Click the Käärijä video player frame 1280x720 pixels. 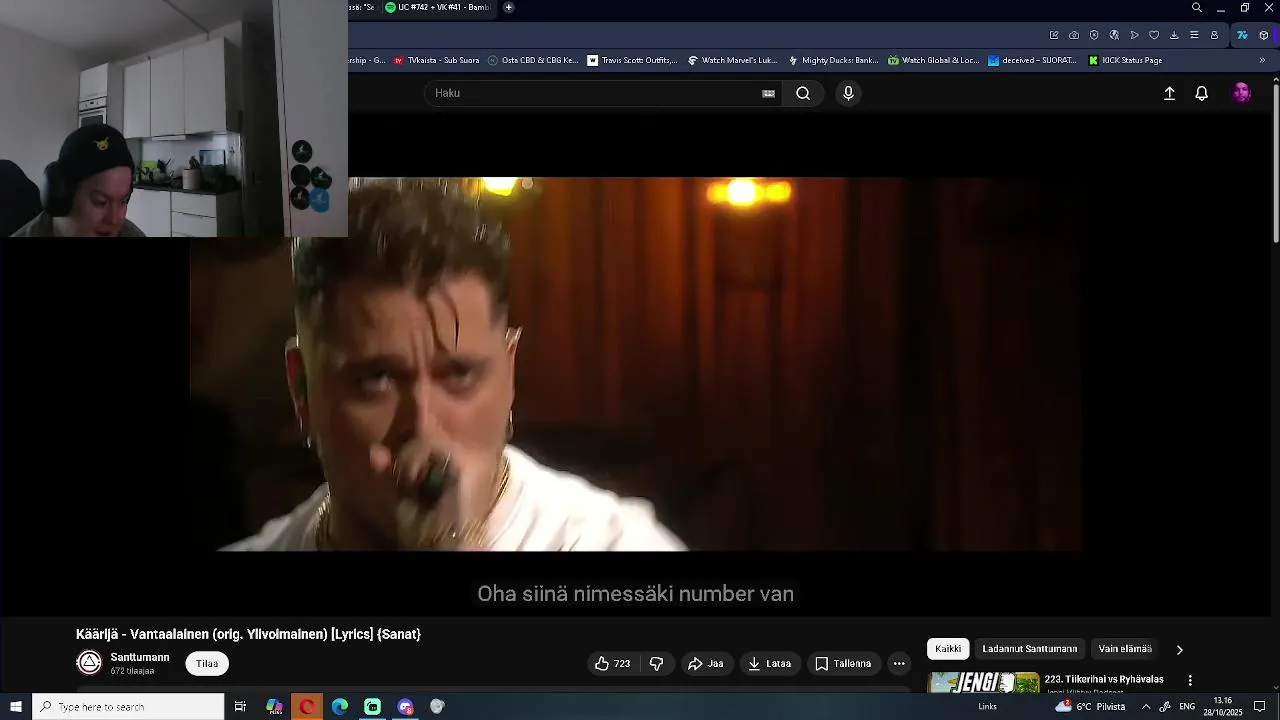pos(635,364)
